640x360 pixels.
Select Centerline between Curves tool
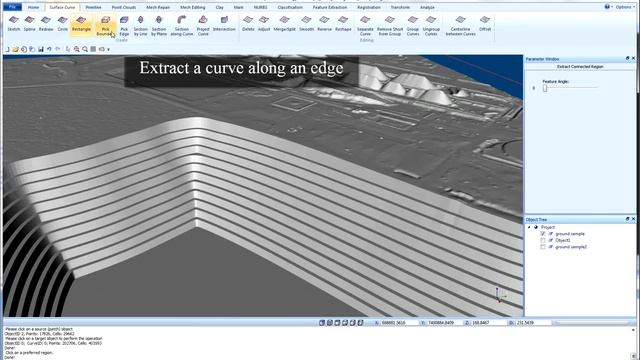[x=460, y=26]
